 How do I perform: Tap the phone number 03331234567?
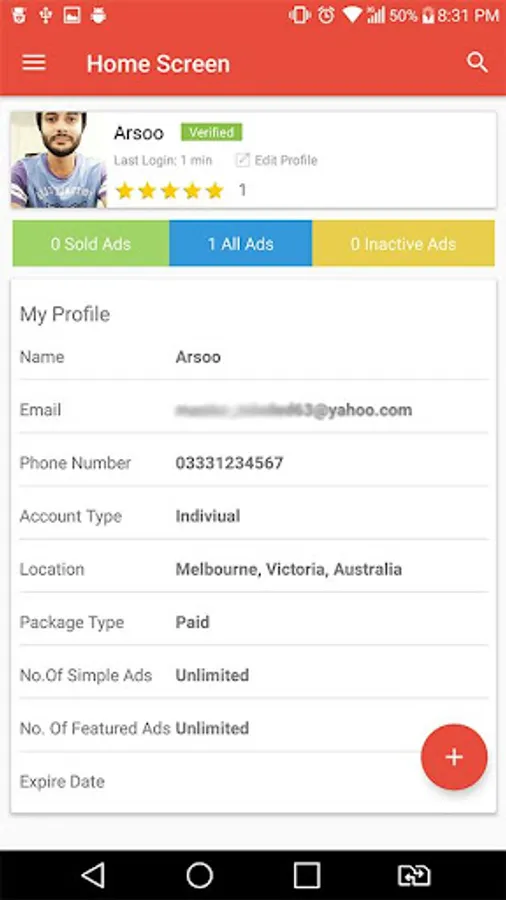click(x=229, y=463)
